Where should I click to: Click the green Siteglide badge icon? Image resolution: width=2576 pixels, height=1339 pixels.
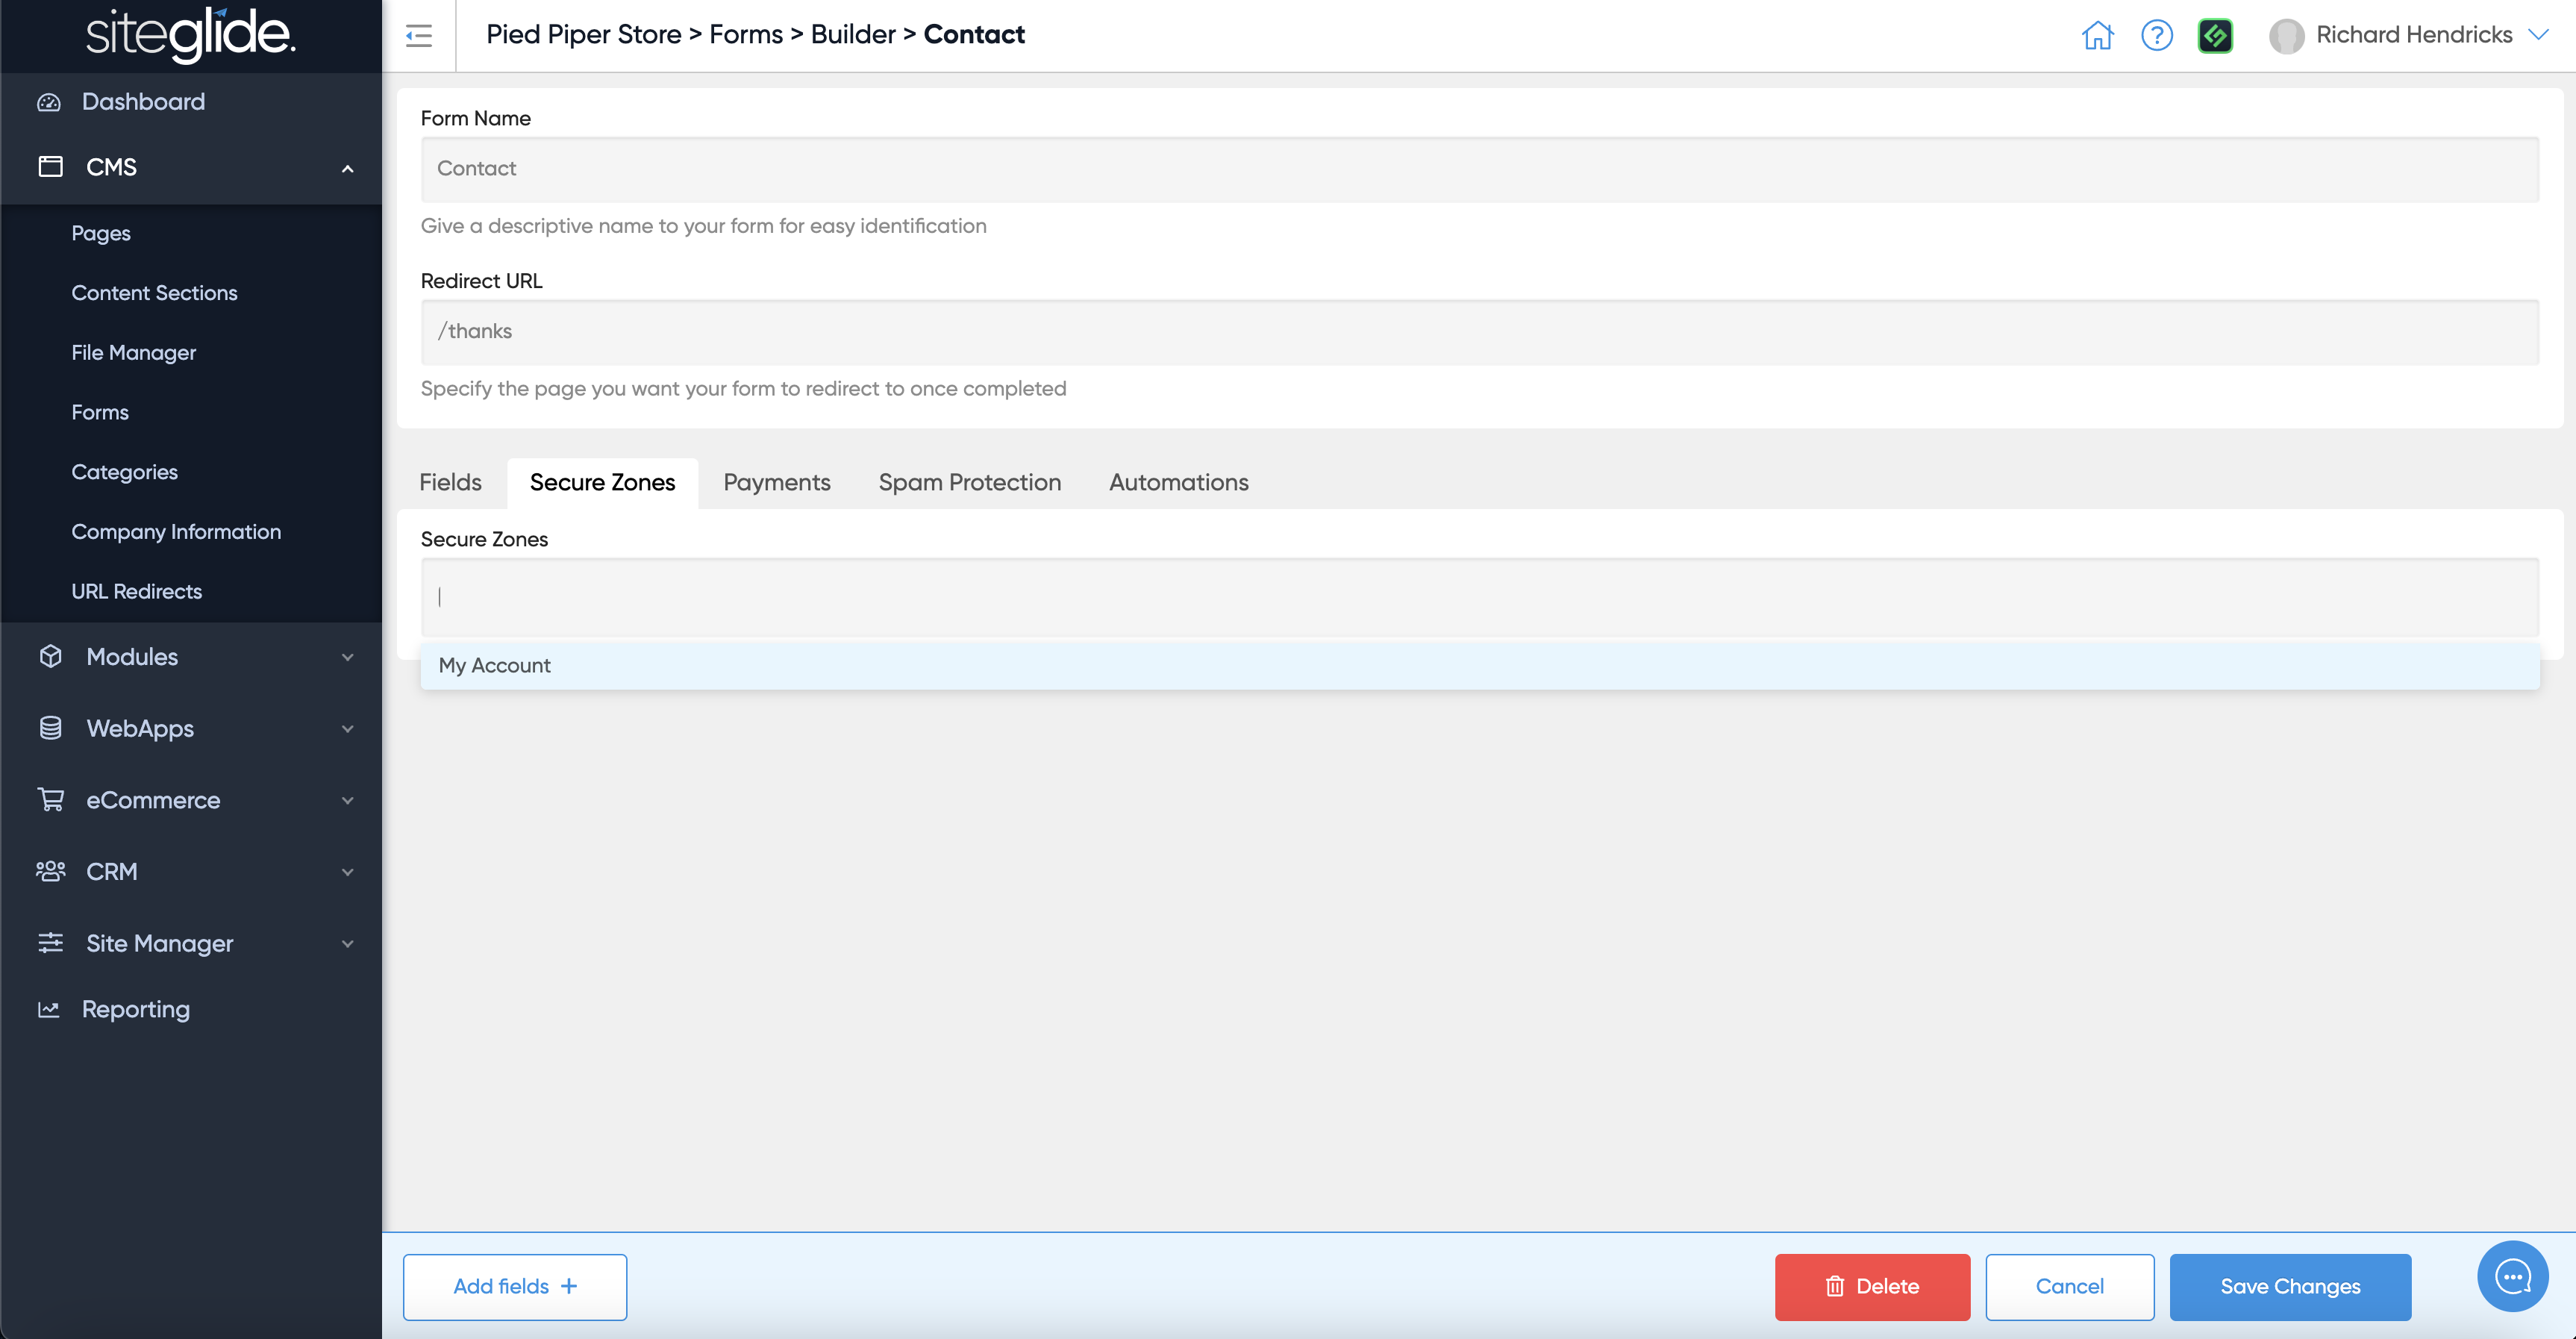click(2215, 36)
